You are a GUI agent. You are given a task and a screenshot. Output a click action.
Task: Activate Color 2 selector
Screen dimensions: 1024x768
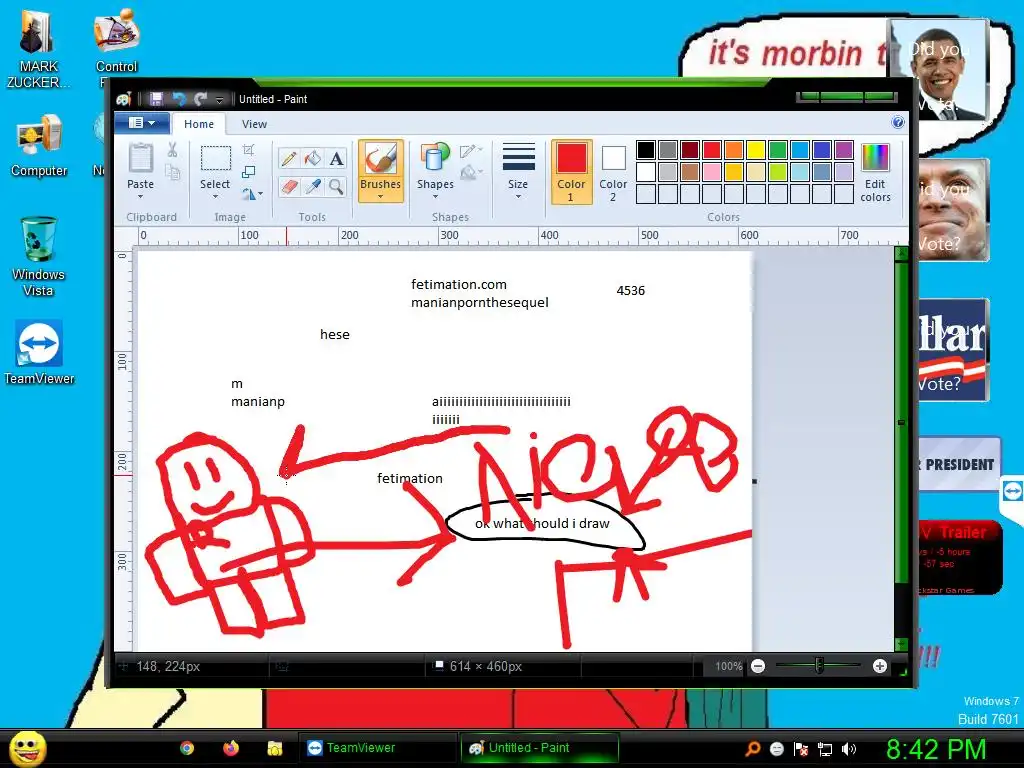(x=613, y=173)
